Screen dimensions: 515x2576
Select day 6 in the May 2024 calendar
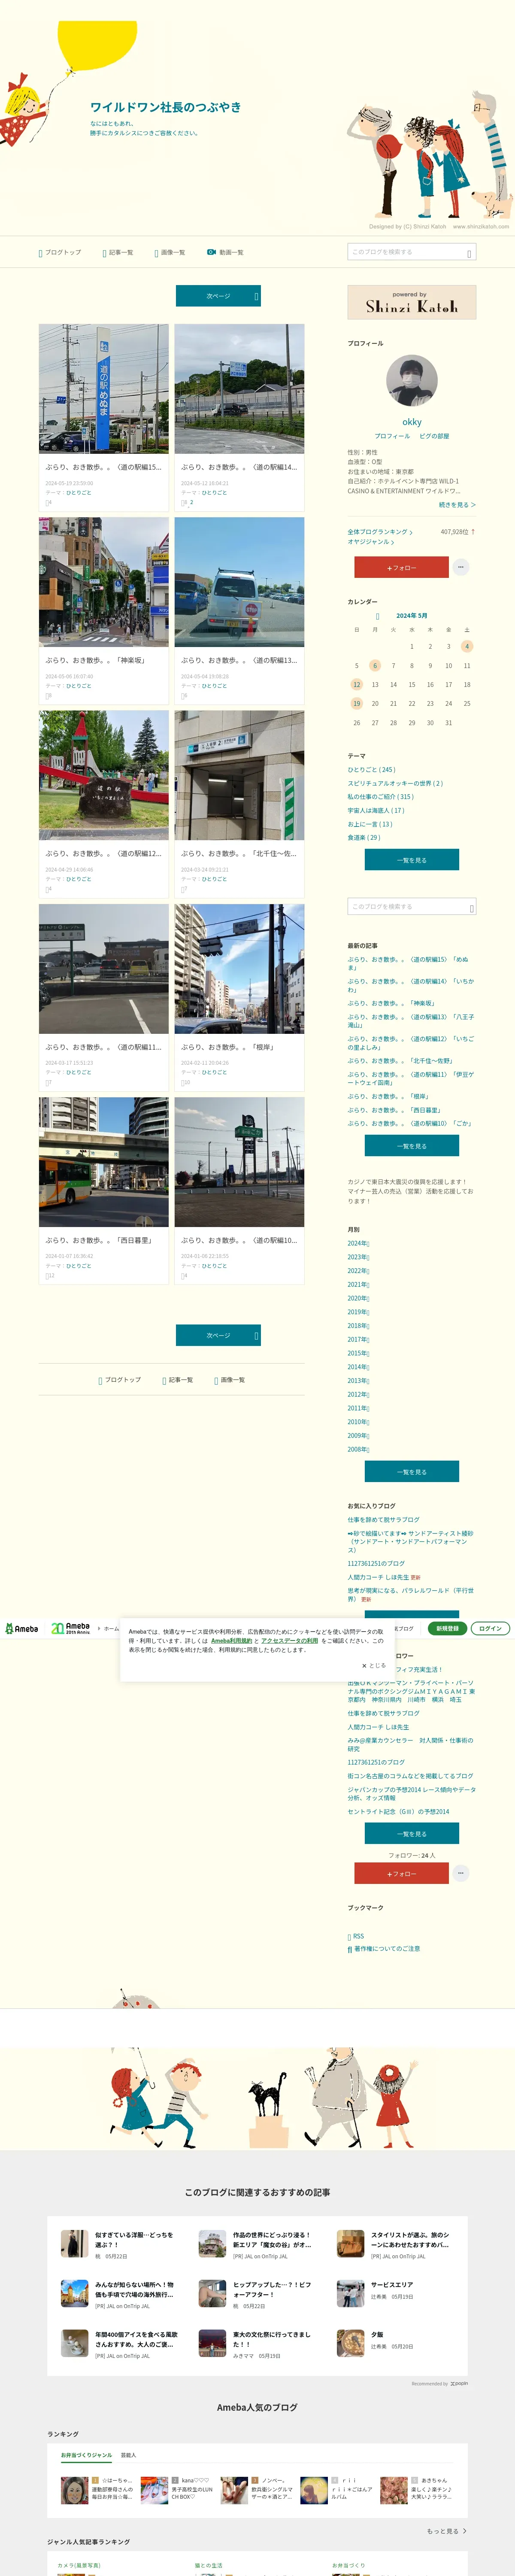point(375,666)
